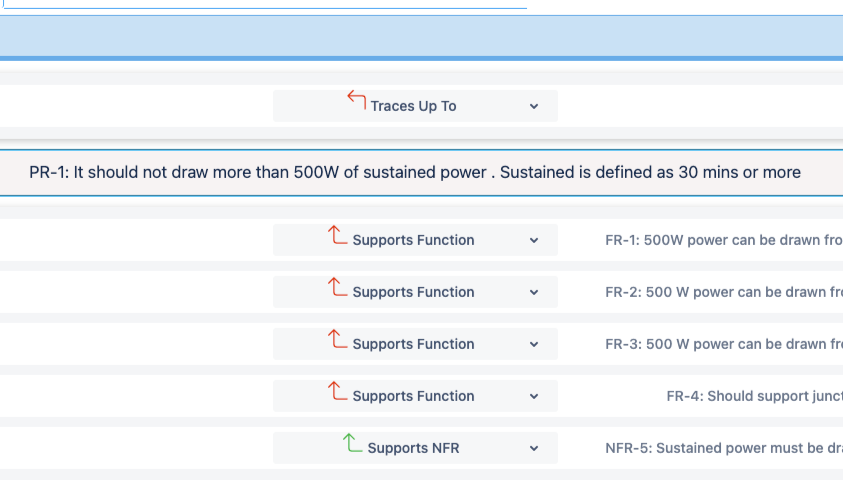The height and width of the screenshot is (480, 843).
Task: Open Supports Function chevron for FR-1 row
Action: coord(534,240)
